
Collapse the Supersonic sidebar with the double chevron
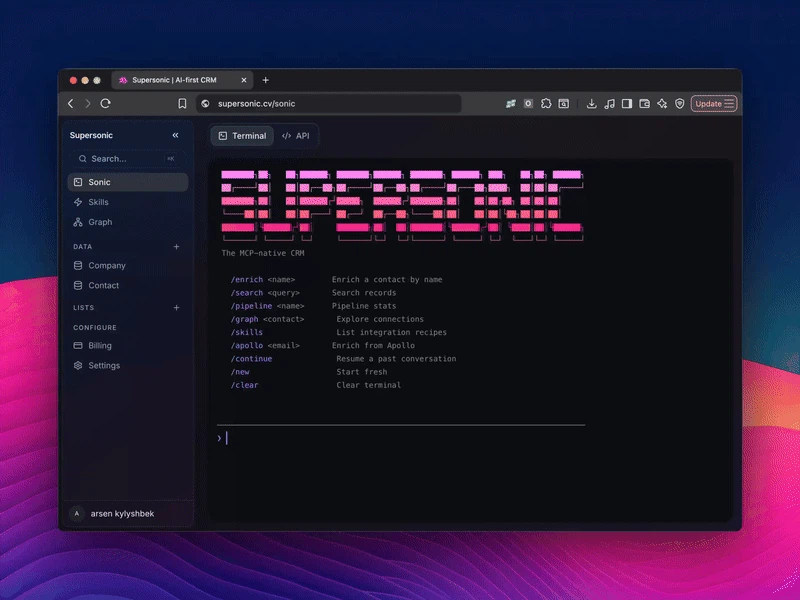click(x=176, y=135)
